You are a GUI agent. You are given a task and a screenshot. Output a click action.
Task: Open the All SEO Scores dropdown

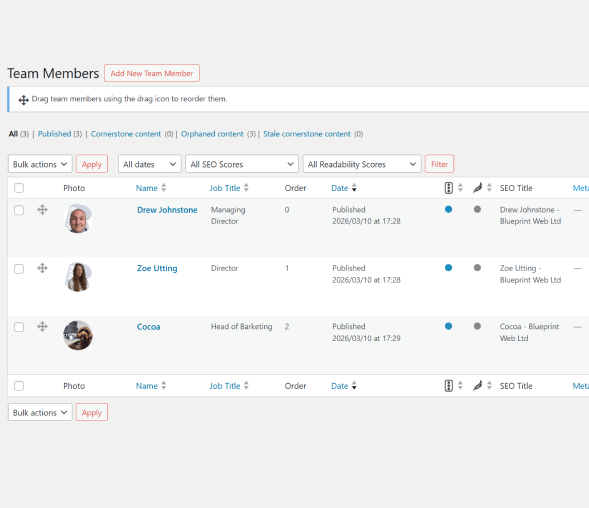click(242, 164)
